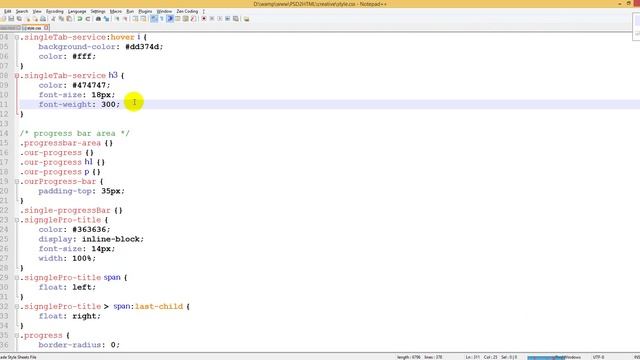Collapse the .ourProgress-bar rule fold marker
Image resolution: width=640 pixels, height=360 pixels.
[17, 181]
